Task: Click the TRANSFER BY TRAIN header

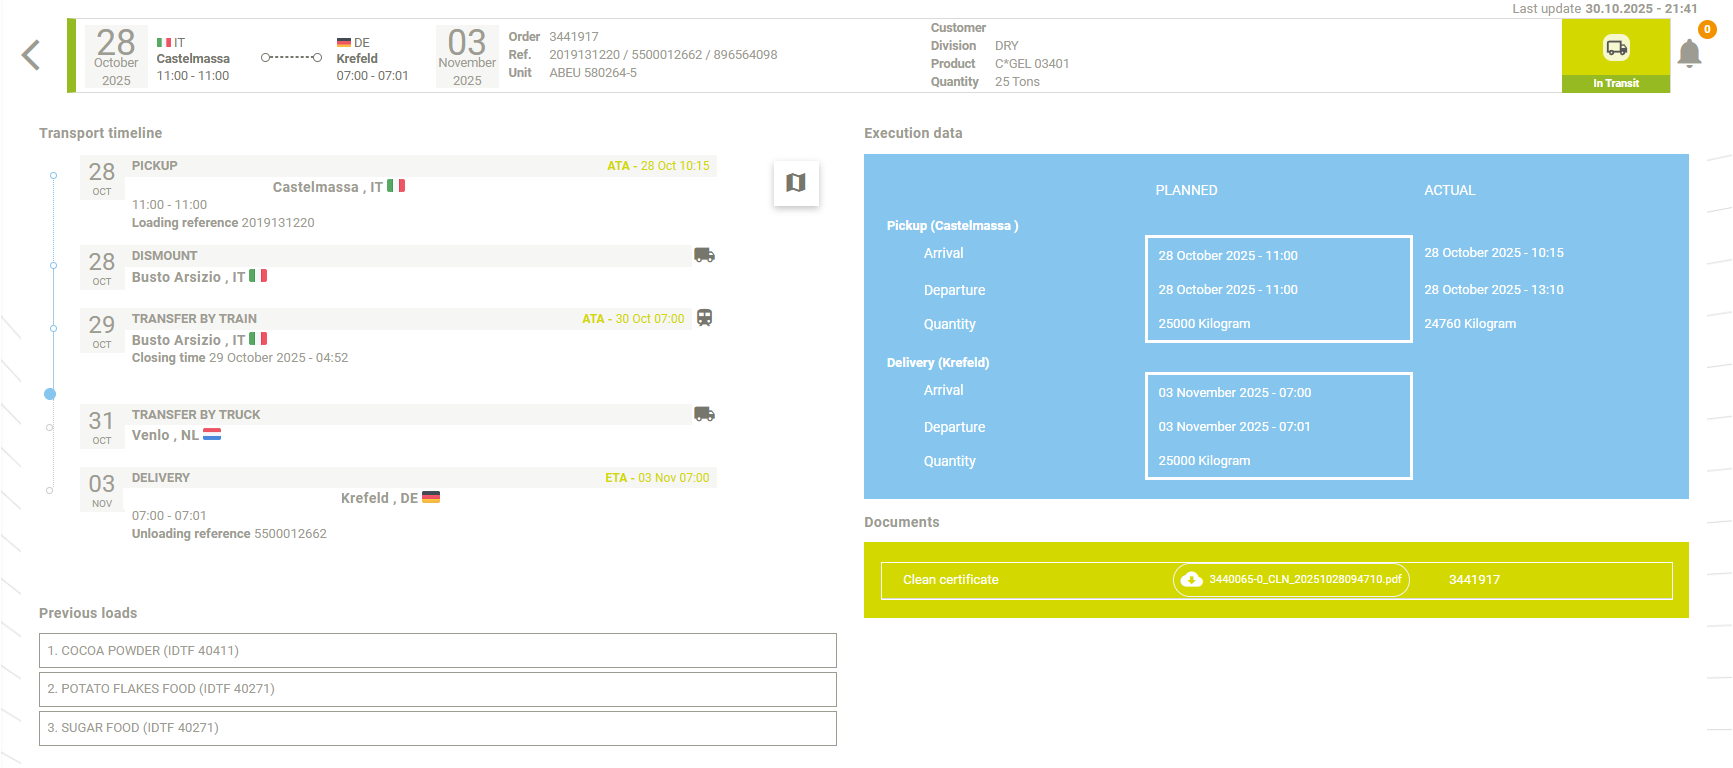Action: [x=194, y=319]
